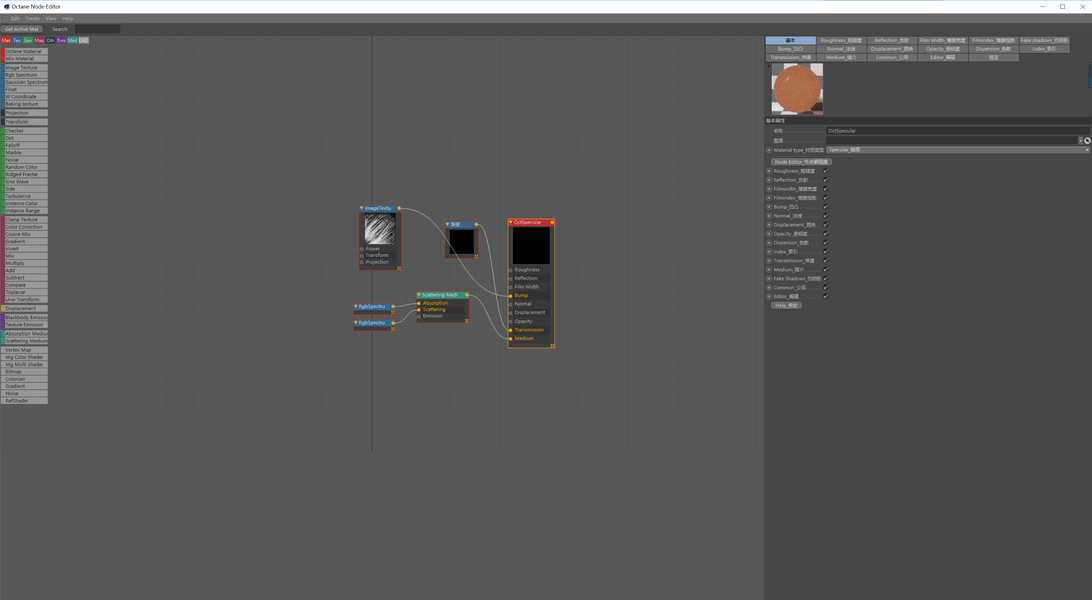This screenshot has height=600, width=1092.
Task: Toggle the blue Tex filter tag
Action: (x=17, y=40)
